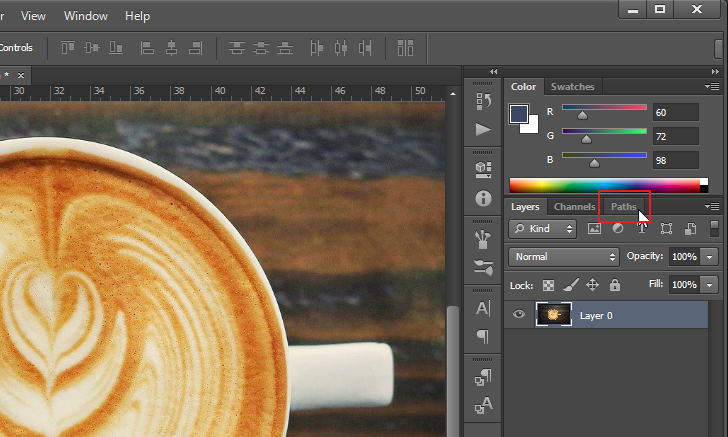Screen dimensions: 728x437
Task: Lock image pixels brush icon
Action: click(571, 285)
